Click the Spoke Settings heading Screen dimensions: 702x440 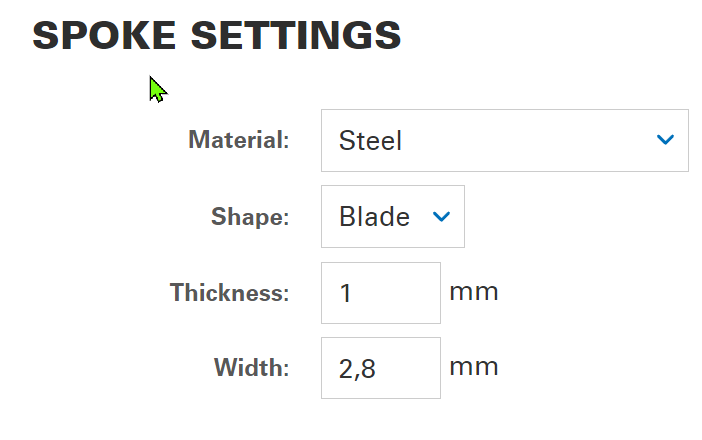point(217,35)
